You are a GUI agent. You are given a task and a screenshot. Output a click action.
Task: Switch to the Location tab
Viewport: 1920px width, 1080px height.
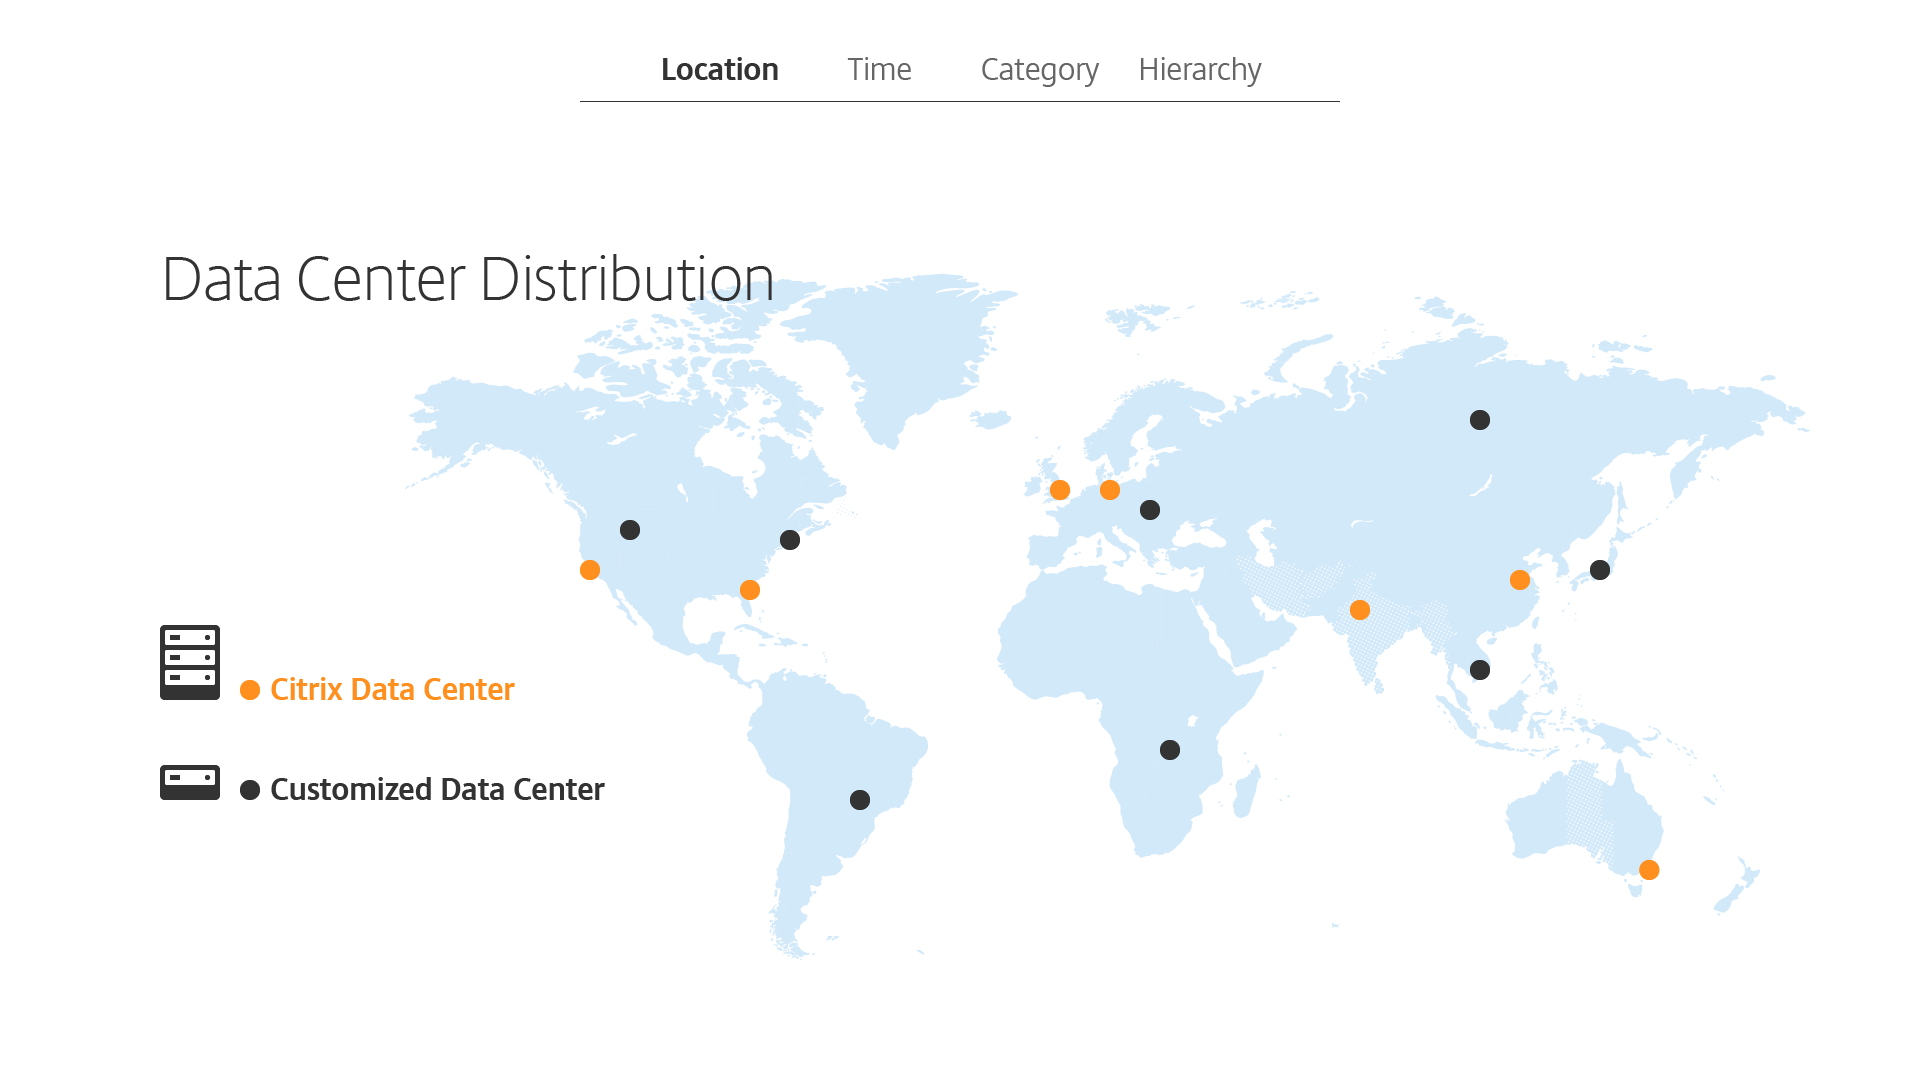pos(719,70)
